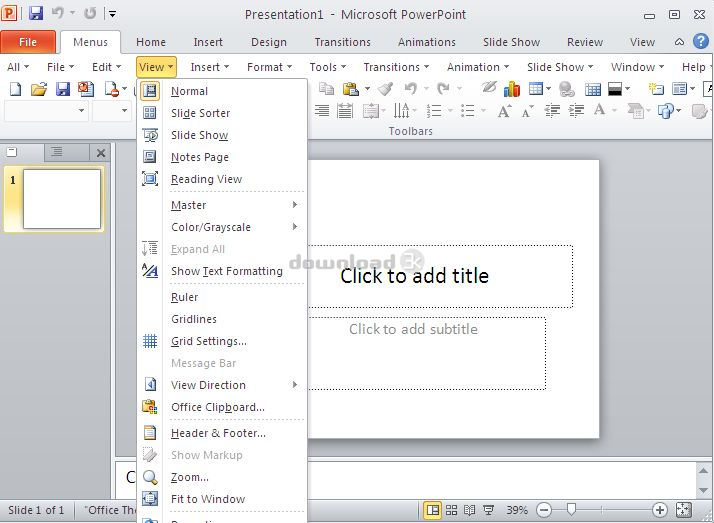The height and width of the screenshot is (523, 714).
Task: Click the zoom in plus button
Action: coord(659,510)
